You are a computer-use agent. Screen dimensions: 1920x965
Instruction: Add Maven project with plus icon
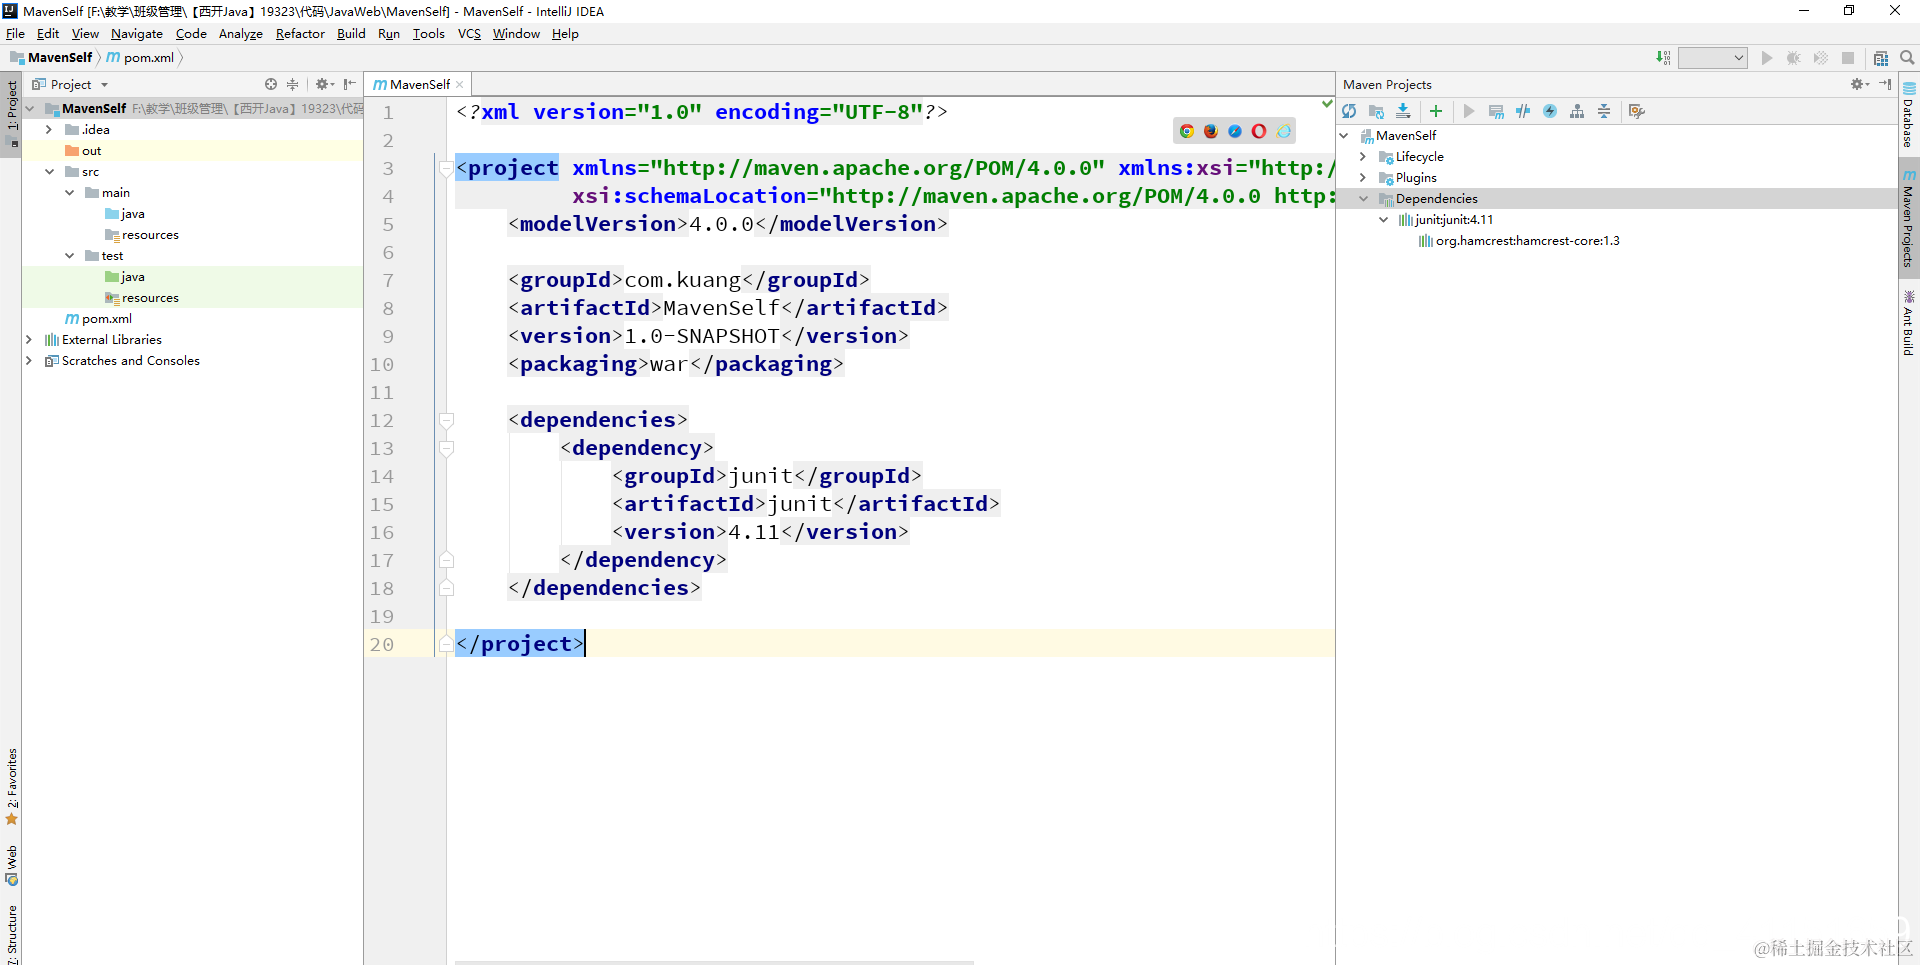click(1436, 111)
